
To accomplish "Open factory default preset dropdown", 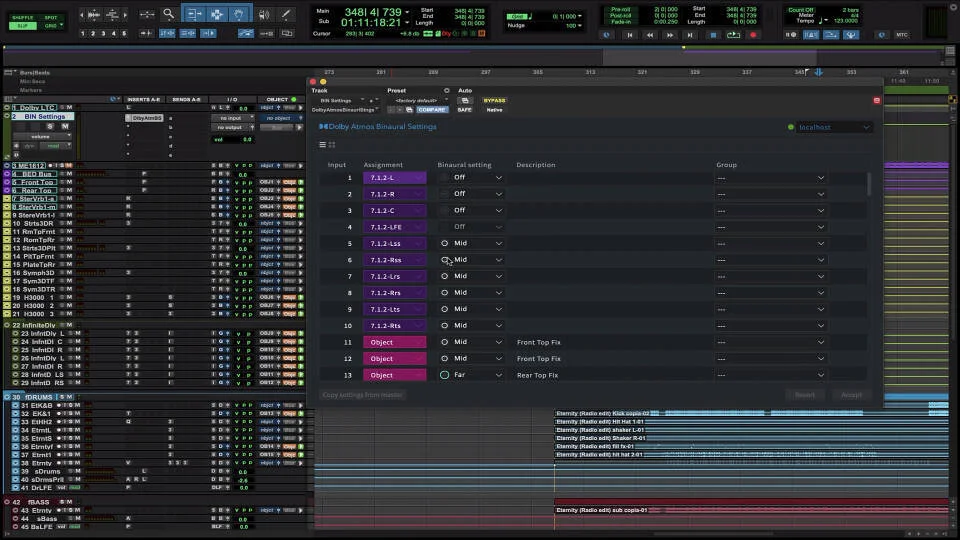I will point(420,100).
